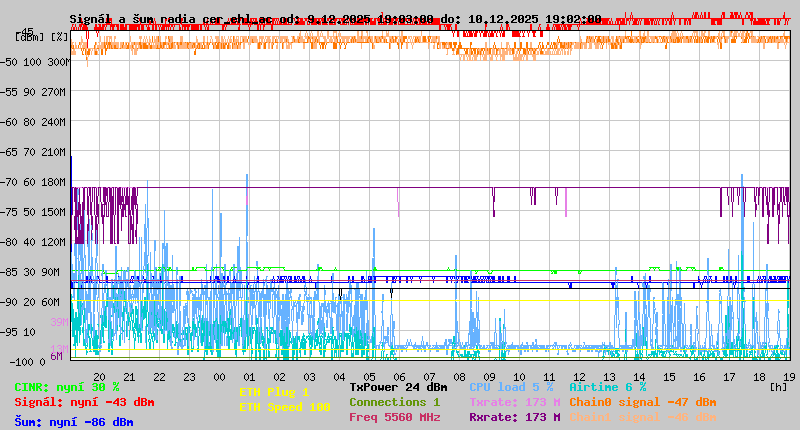Click the '300M' y-axis label
This screenshot has width=800, height=430.
coord(59,62)
